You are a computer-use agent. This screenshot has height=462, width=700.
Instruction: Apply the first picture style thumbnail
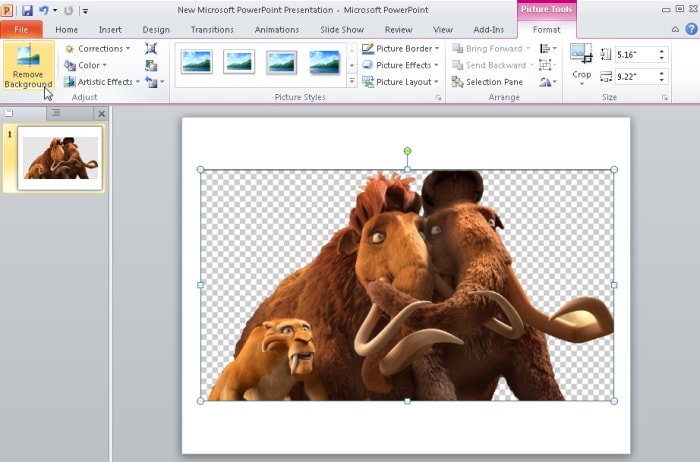(x=196, y=62)
